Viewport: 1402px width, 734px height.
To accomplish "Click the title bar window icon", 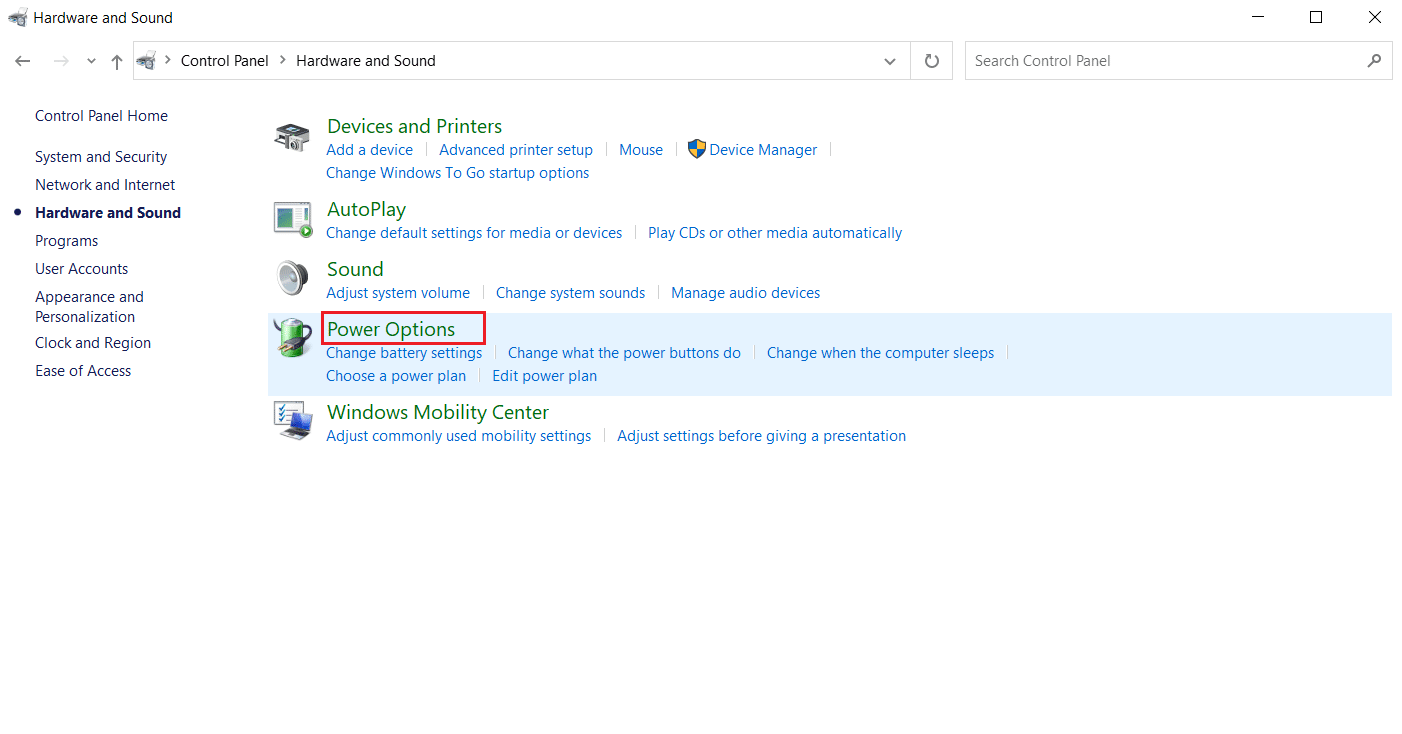I will pos(17,17).
